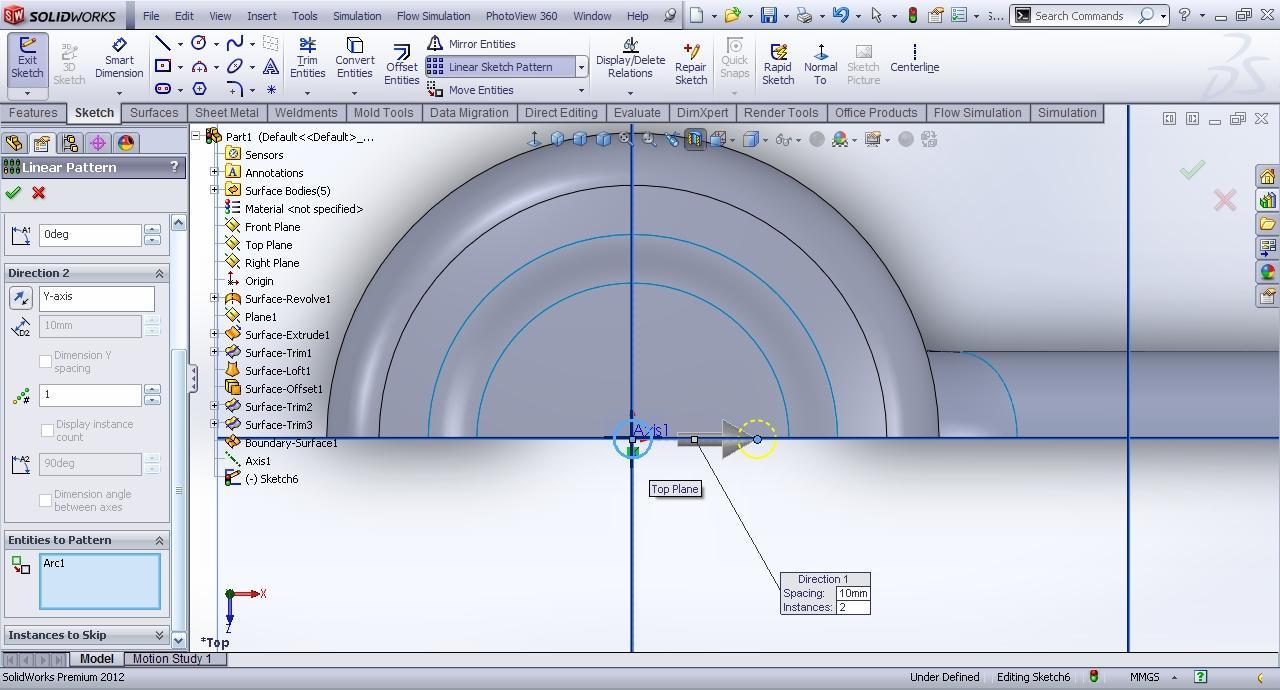The width and height of the screenshot is (1280, 690).
Task: Click the confirmation corner red X
Action: (x=1225, y=200)
